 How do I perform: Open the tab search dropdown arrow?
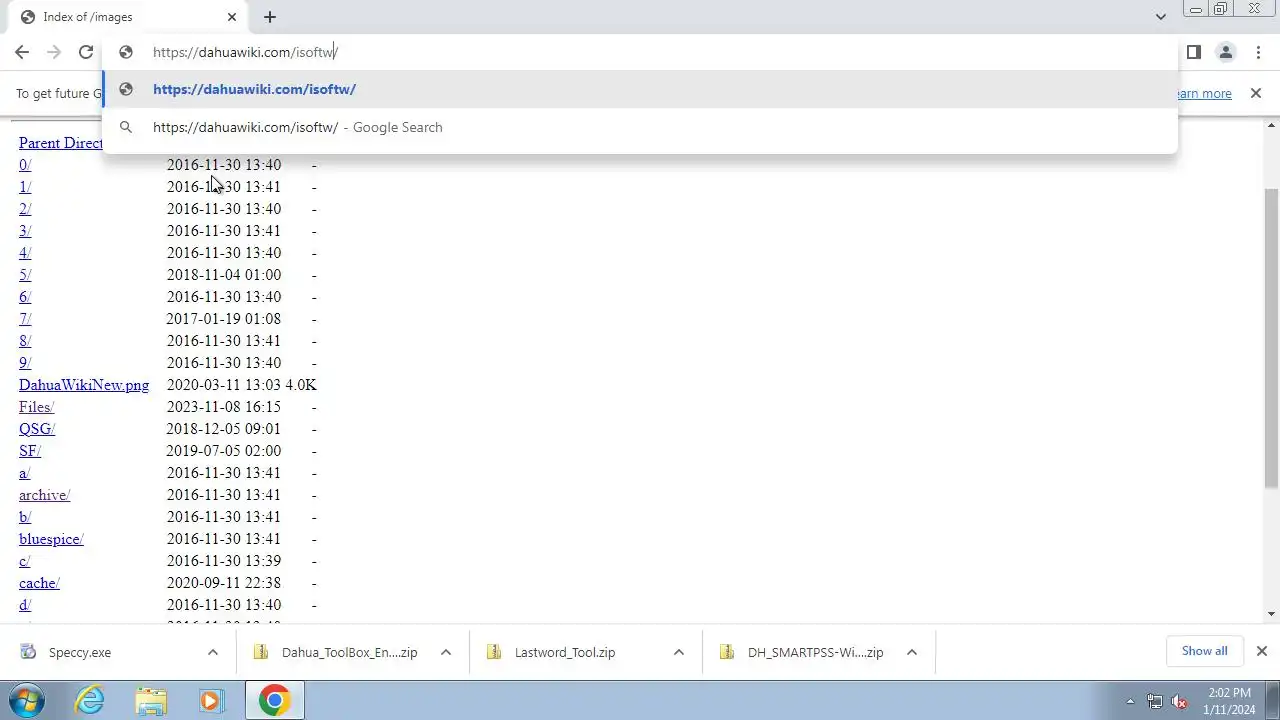(x=1160, y=17)
